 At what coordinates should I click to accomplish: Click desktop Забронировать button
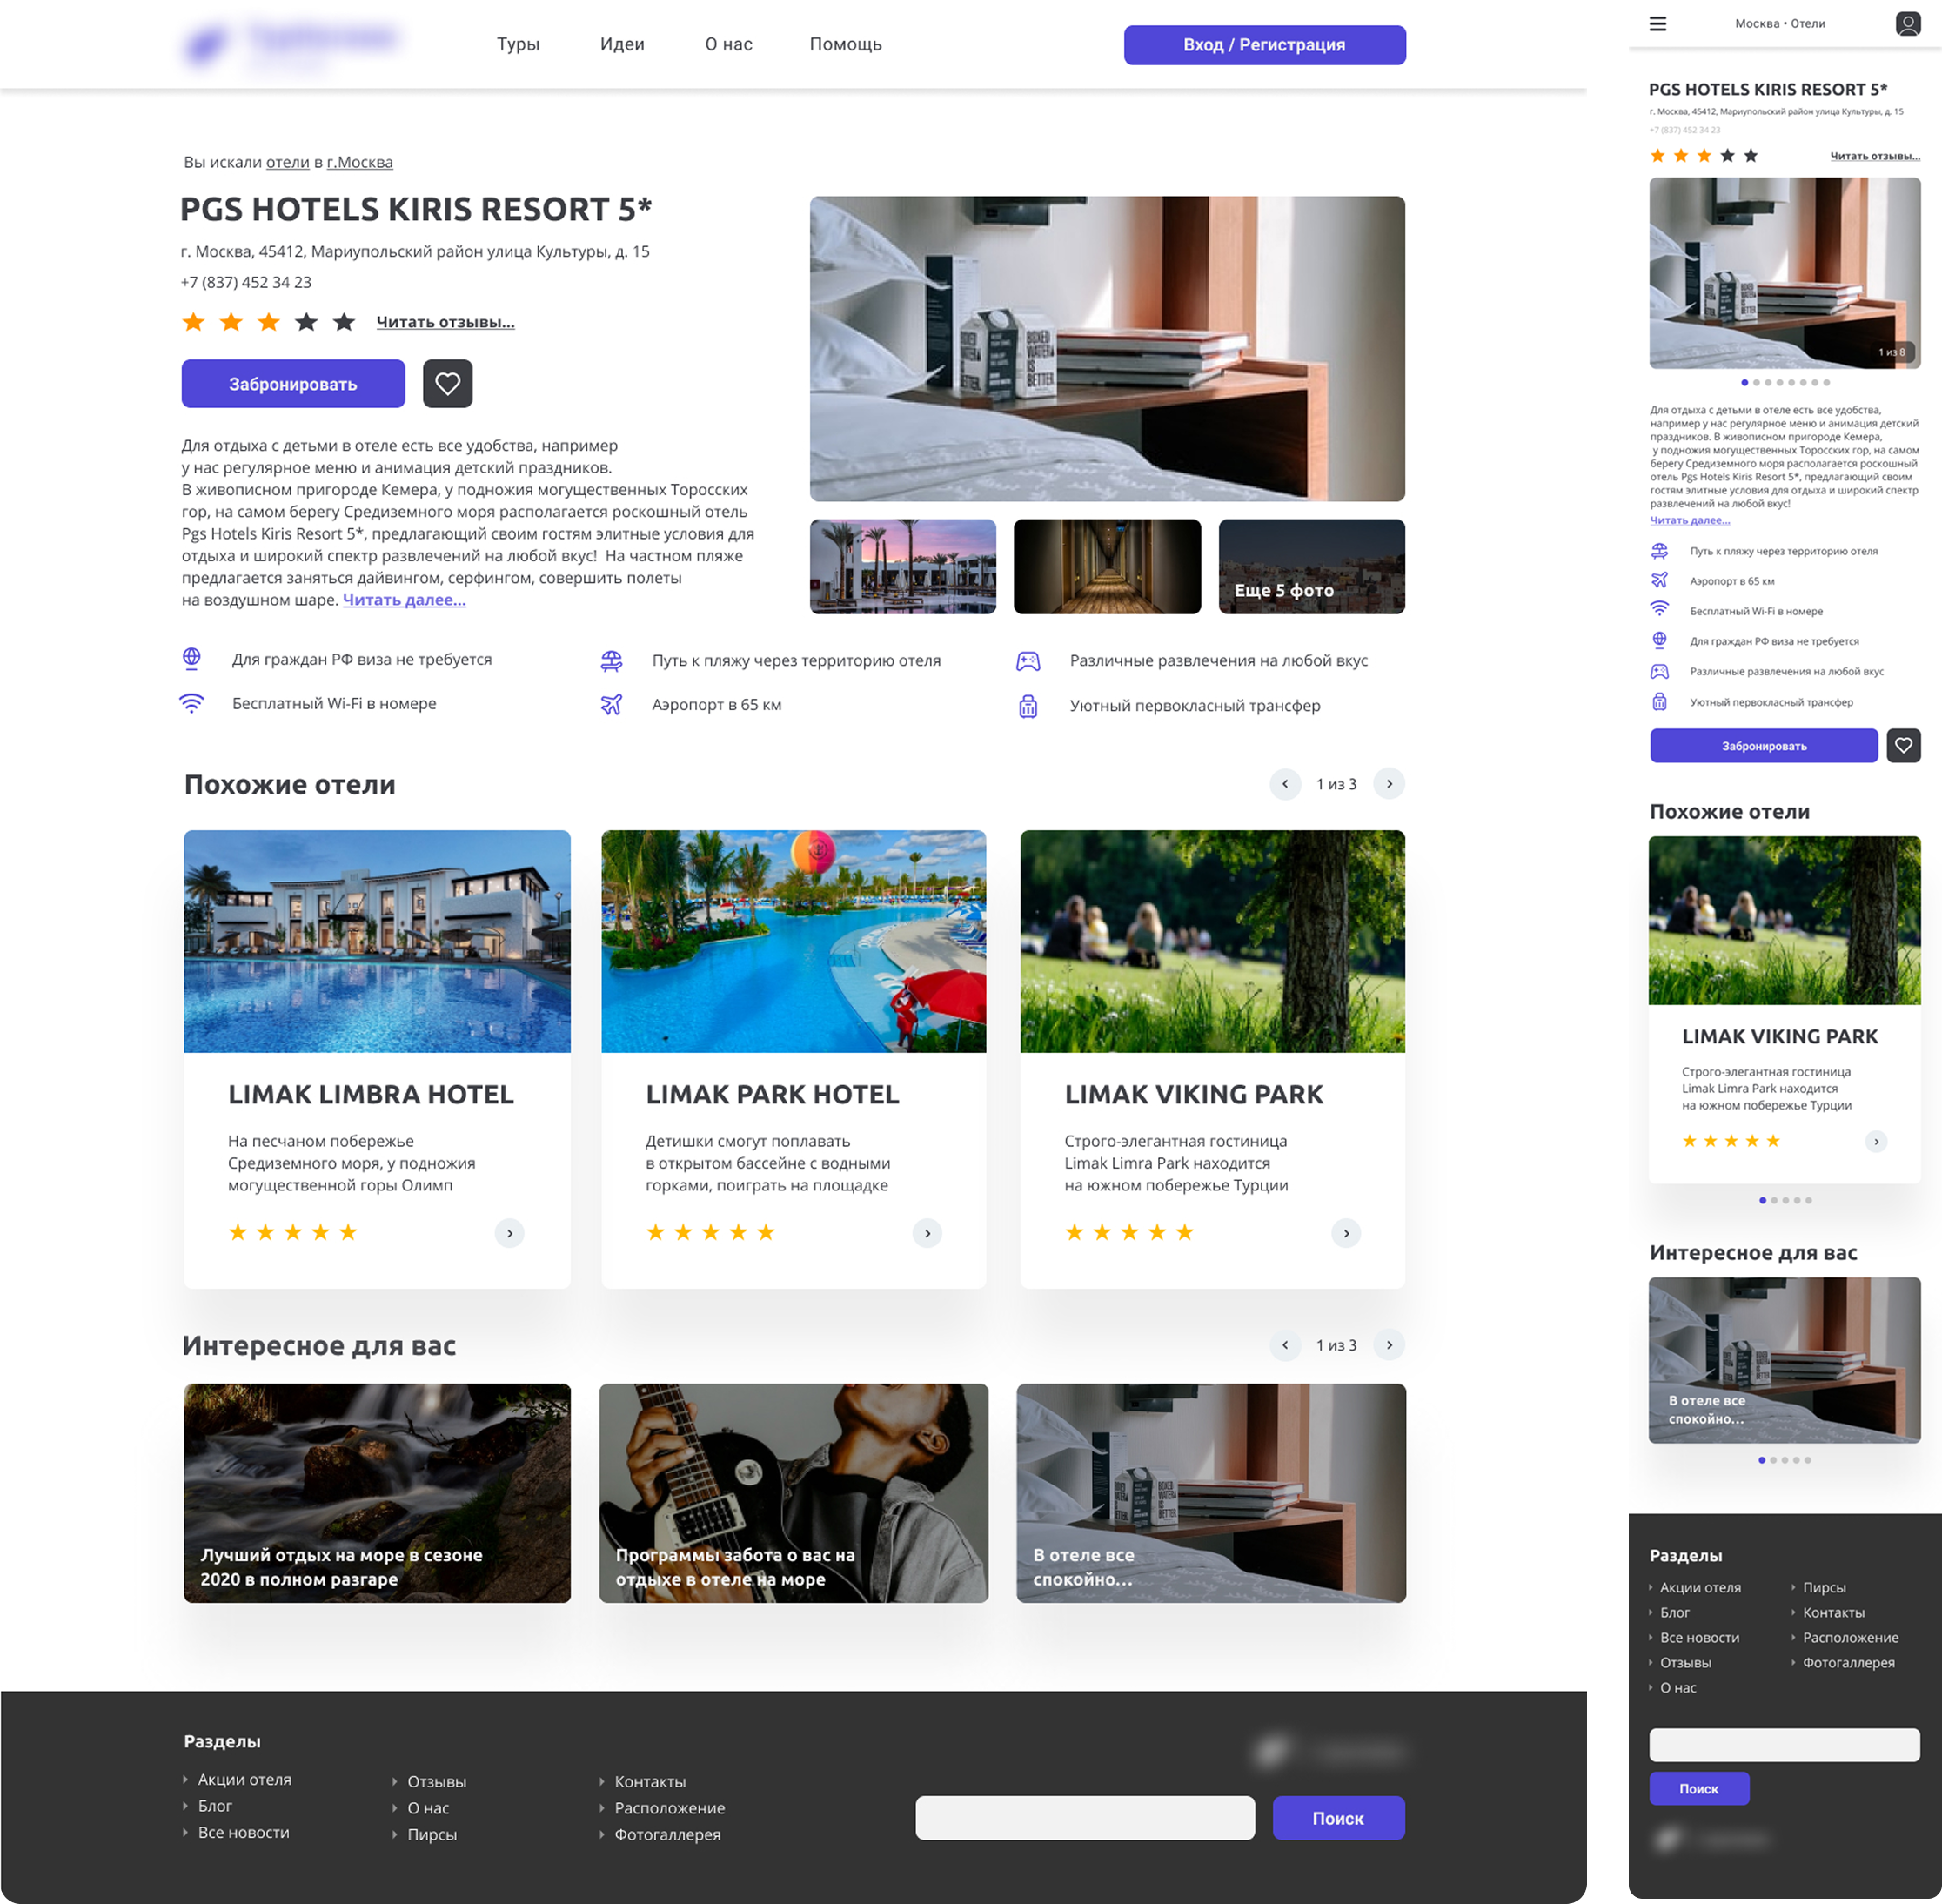[x=293, y=384]
